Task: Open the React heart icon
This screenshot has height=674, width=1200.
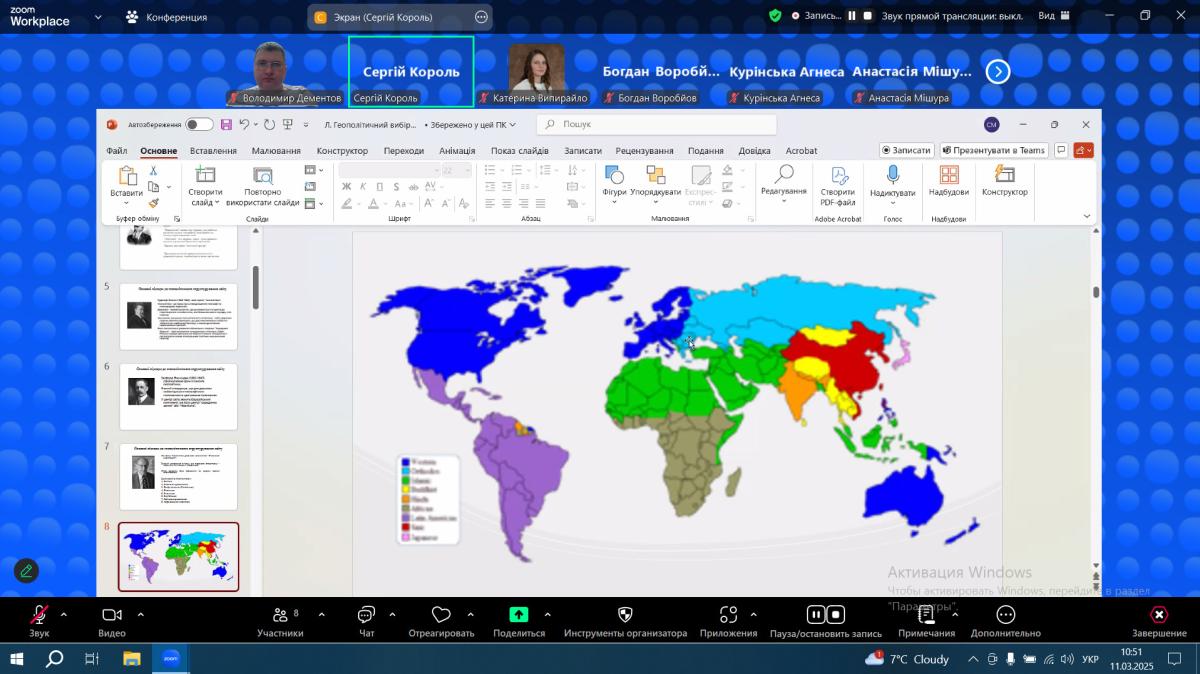Action: (441, 615)
